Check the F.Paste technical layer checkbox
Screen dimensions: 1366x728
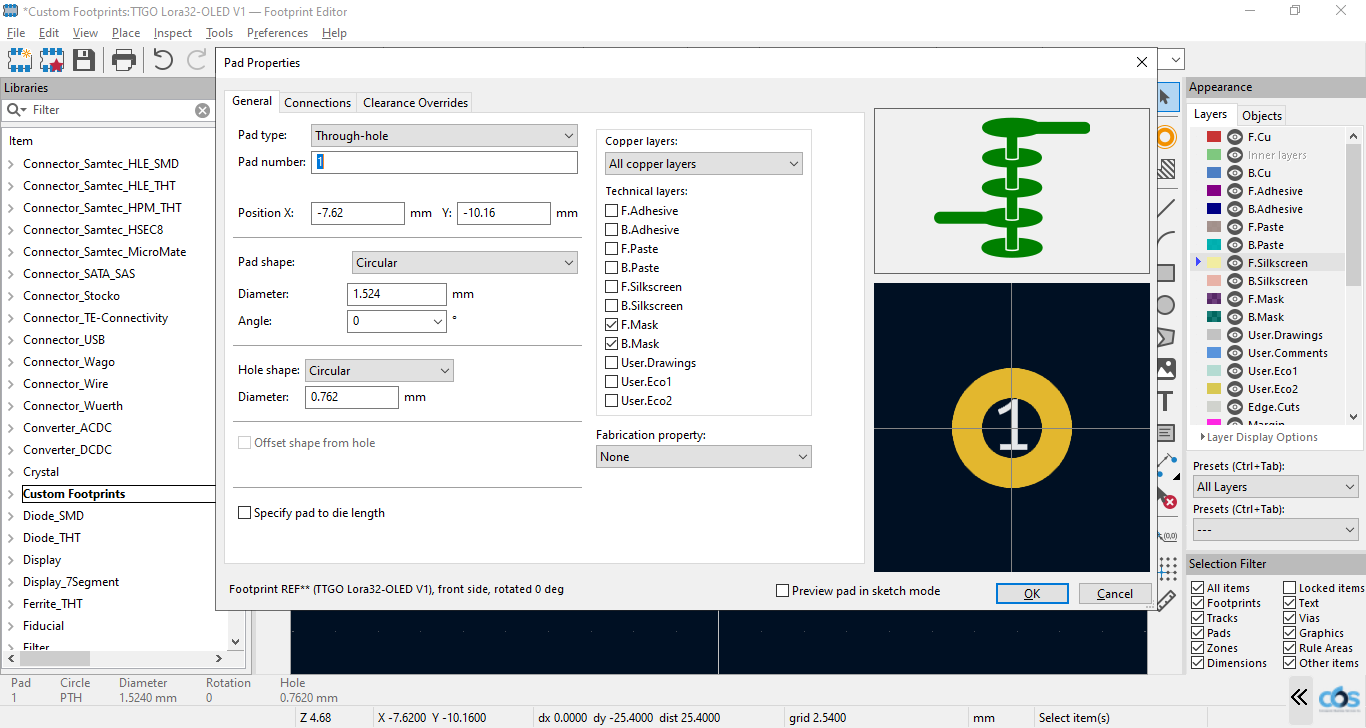click(x=612, y=249)
